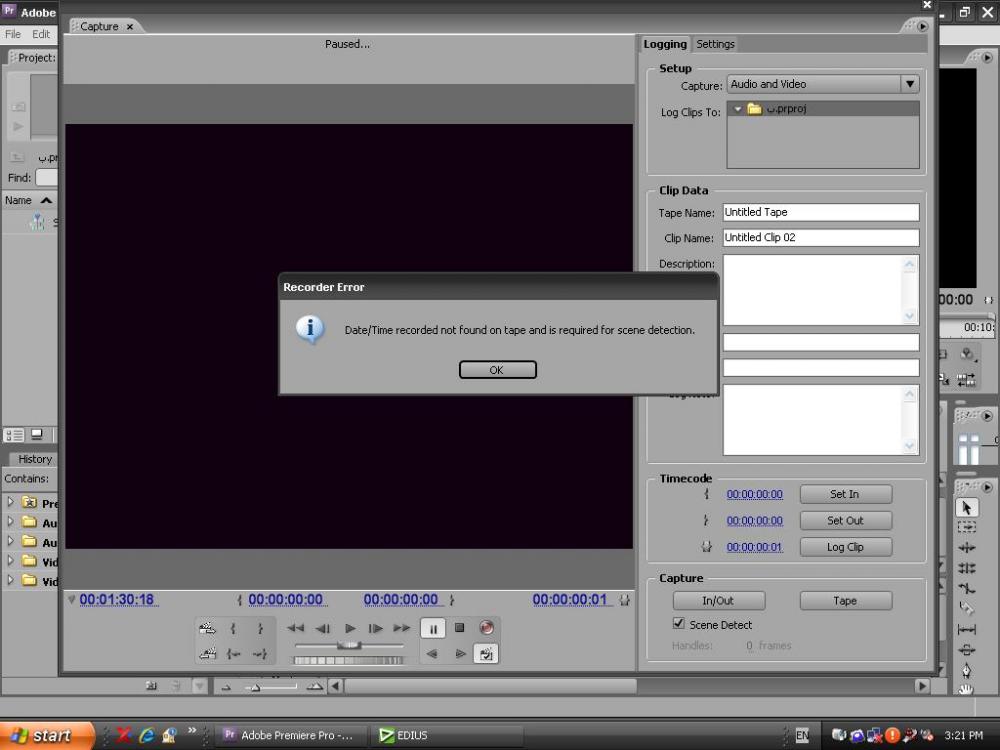
Task: Click the In/Out capture button
Action: (x=719, y=601)
